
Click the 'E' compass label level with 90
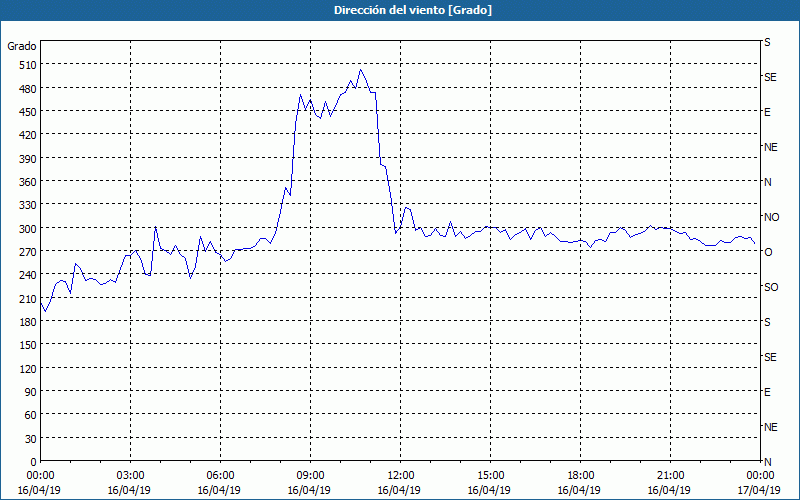click(x=767, y=392)
